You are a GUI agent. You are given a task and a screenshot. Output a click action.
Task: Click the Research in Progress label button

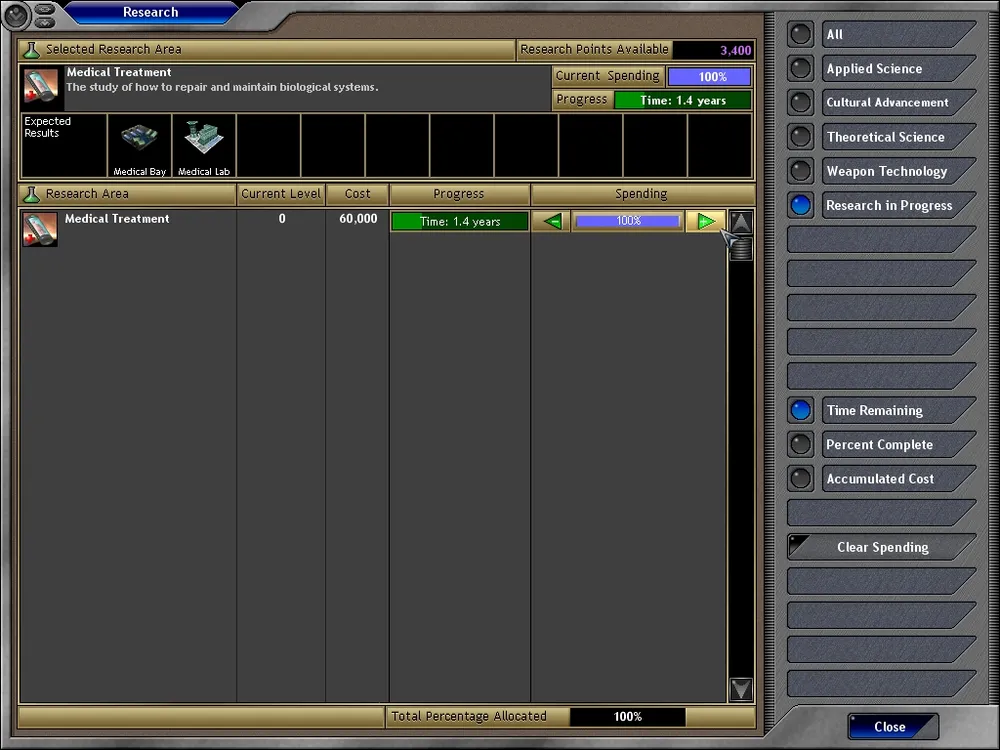point(899,205)
